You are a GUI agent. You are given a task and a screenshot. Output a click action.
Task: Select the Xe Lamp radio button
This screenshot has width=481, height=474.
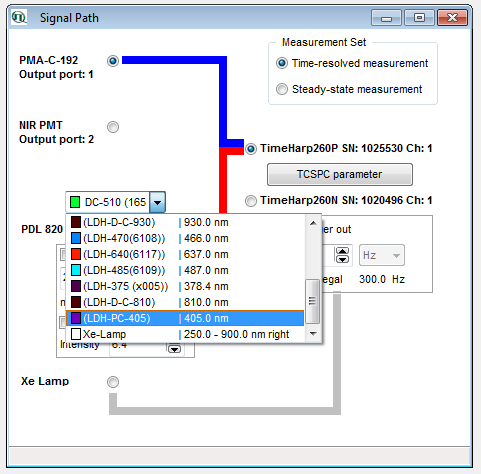coord(113,382)
